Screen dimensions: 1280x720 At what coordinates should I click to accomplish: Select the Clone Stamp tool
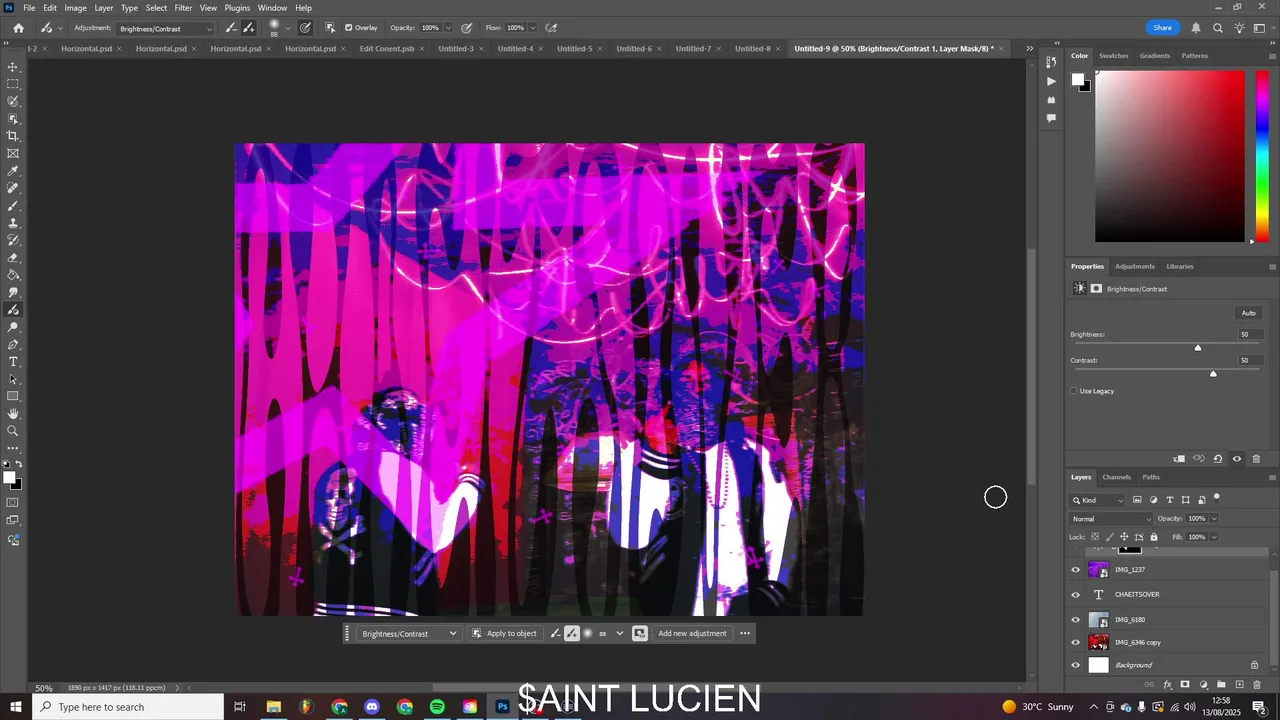[13, 223]
